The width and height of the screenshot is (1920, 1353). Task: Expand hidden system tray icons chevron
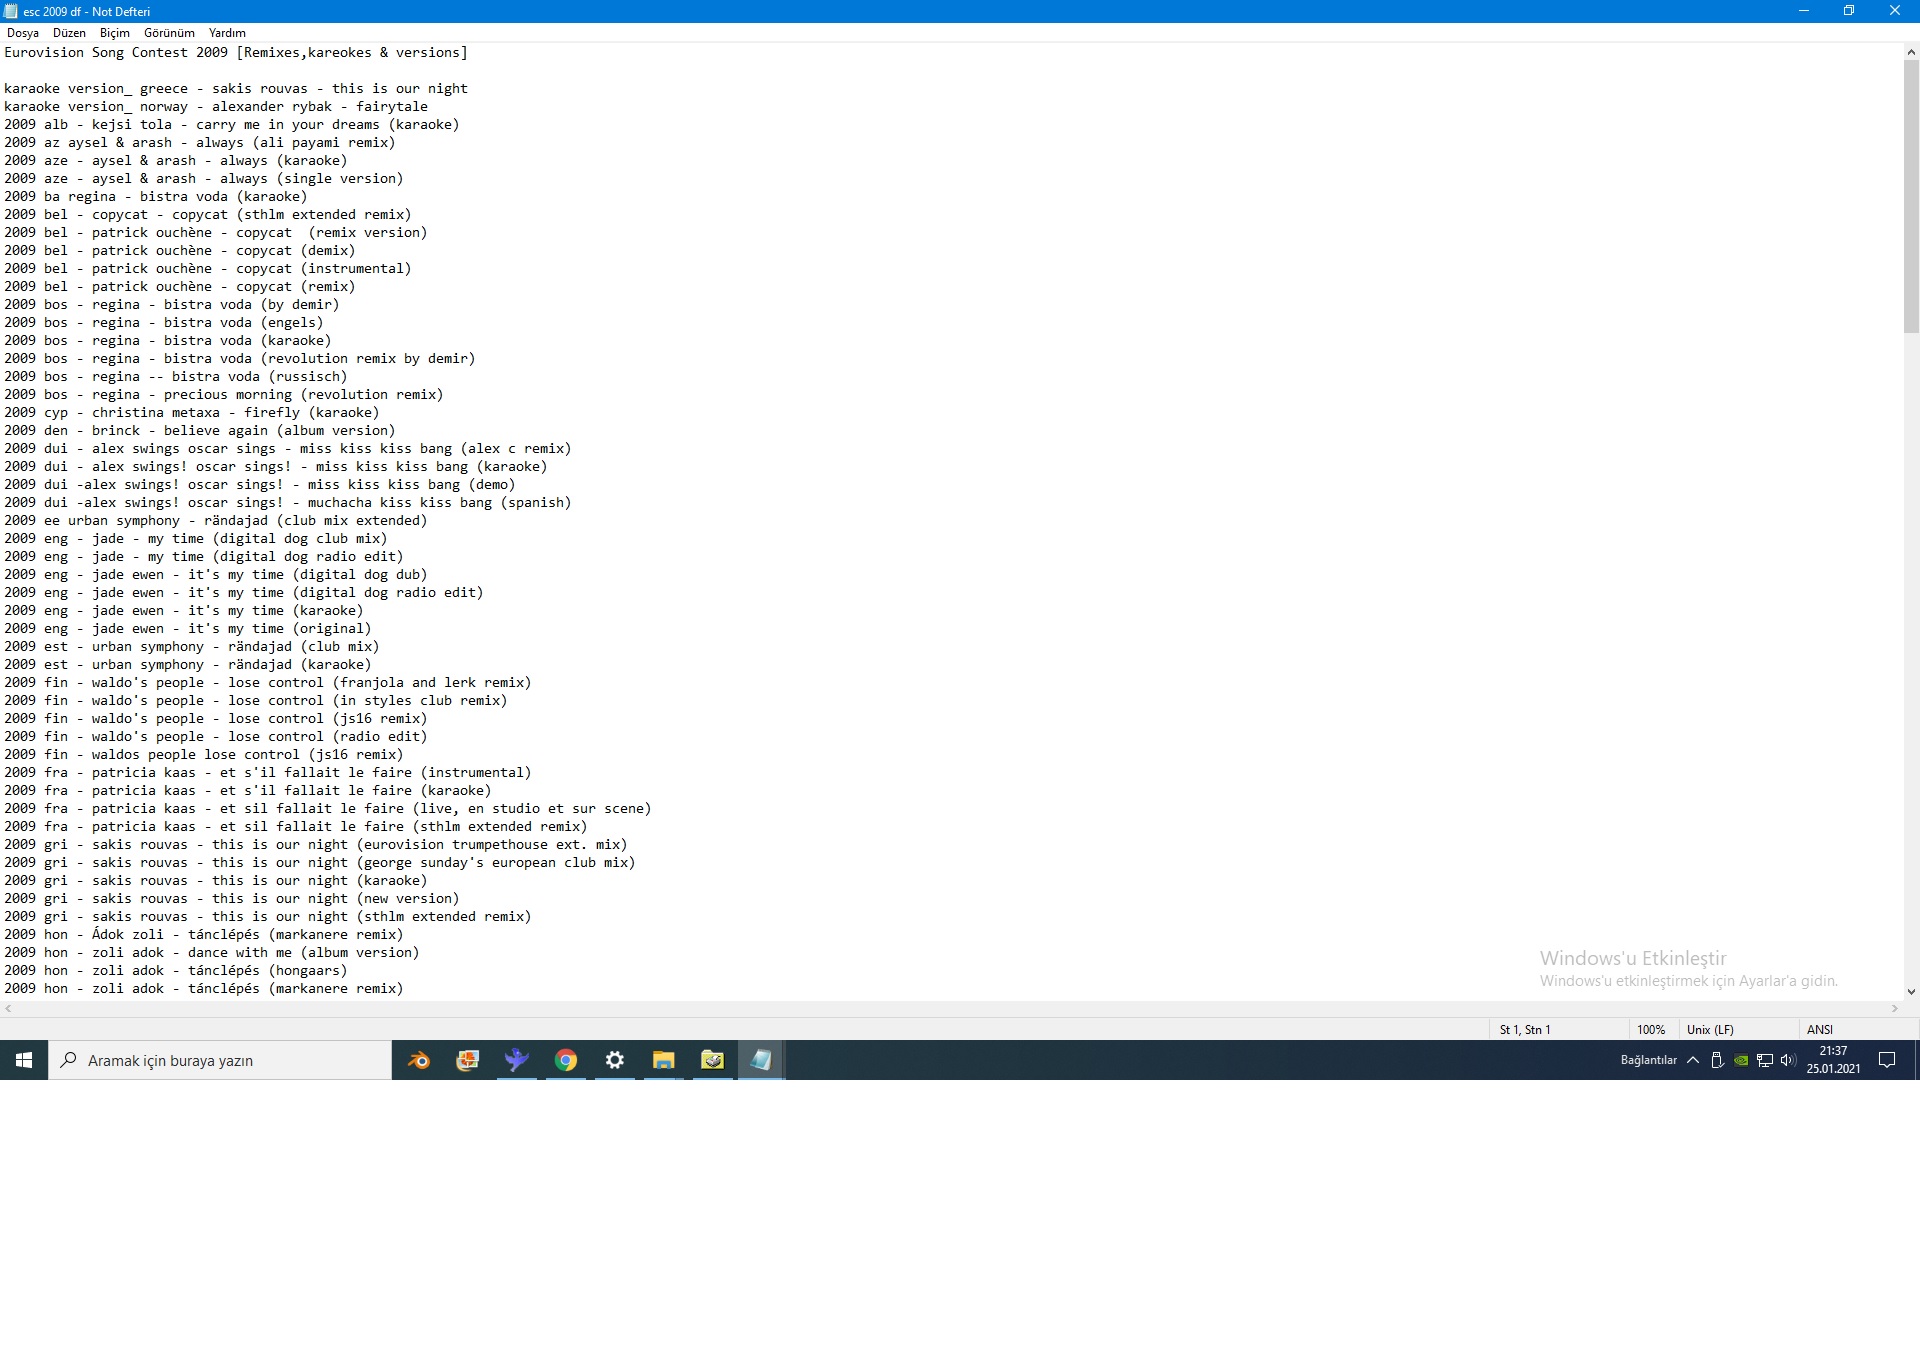(1693, 1060)
